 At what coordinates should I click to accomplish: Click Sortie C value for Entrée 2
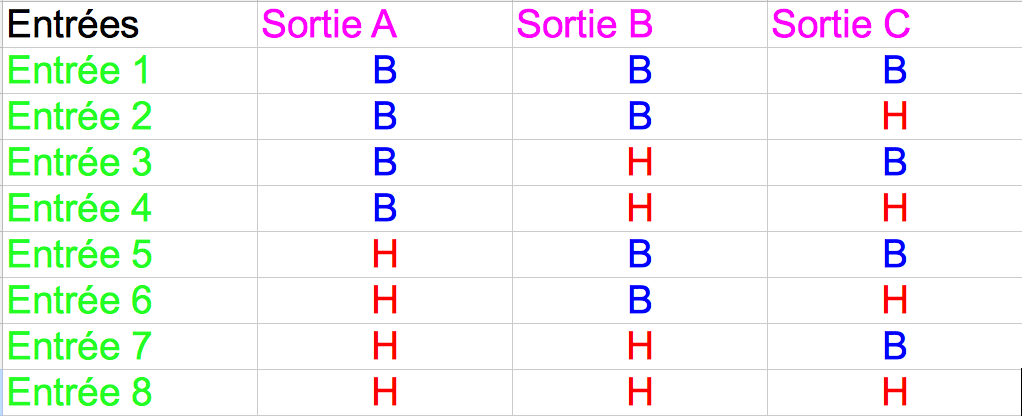895,117
